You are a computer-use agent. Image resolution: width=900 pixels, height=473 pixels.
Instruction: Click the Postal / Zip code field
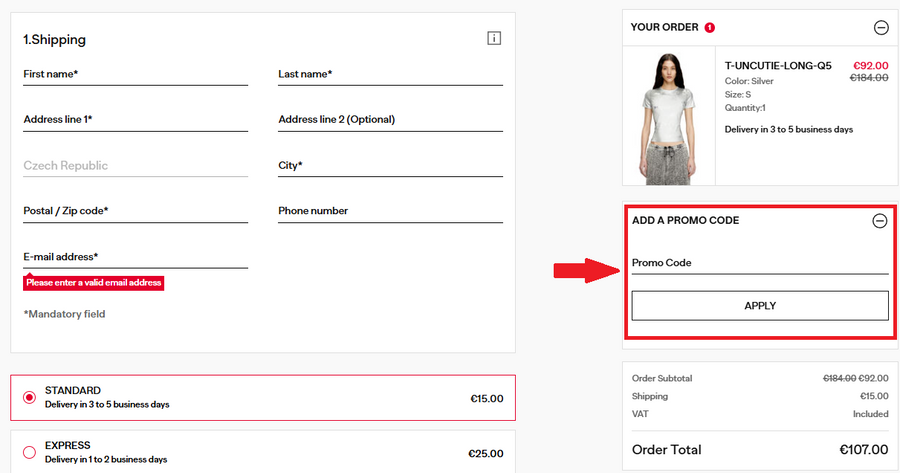pyautogui.click(x=135, y=211)
